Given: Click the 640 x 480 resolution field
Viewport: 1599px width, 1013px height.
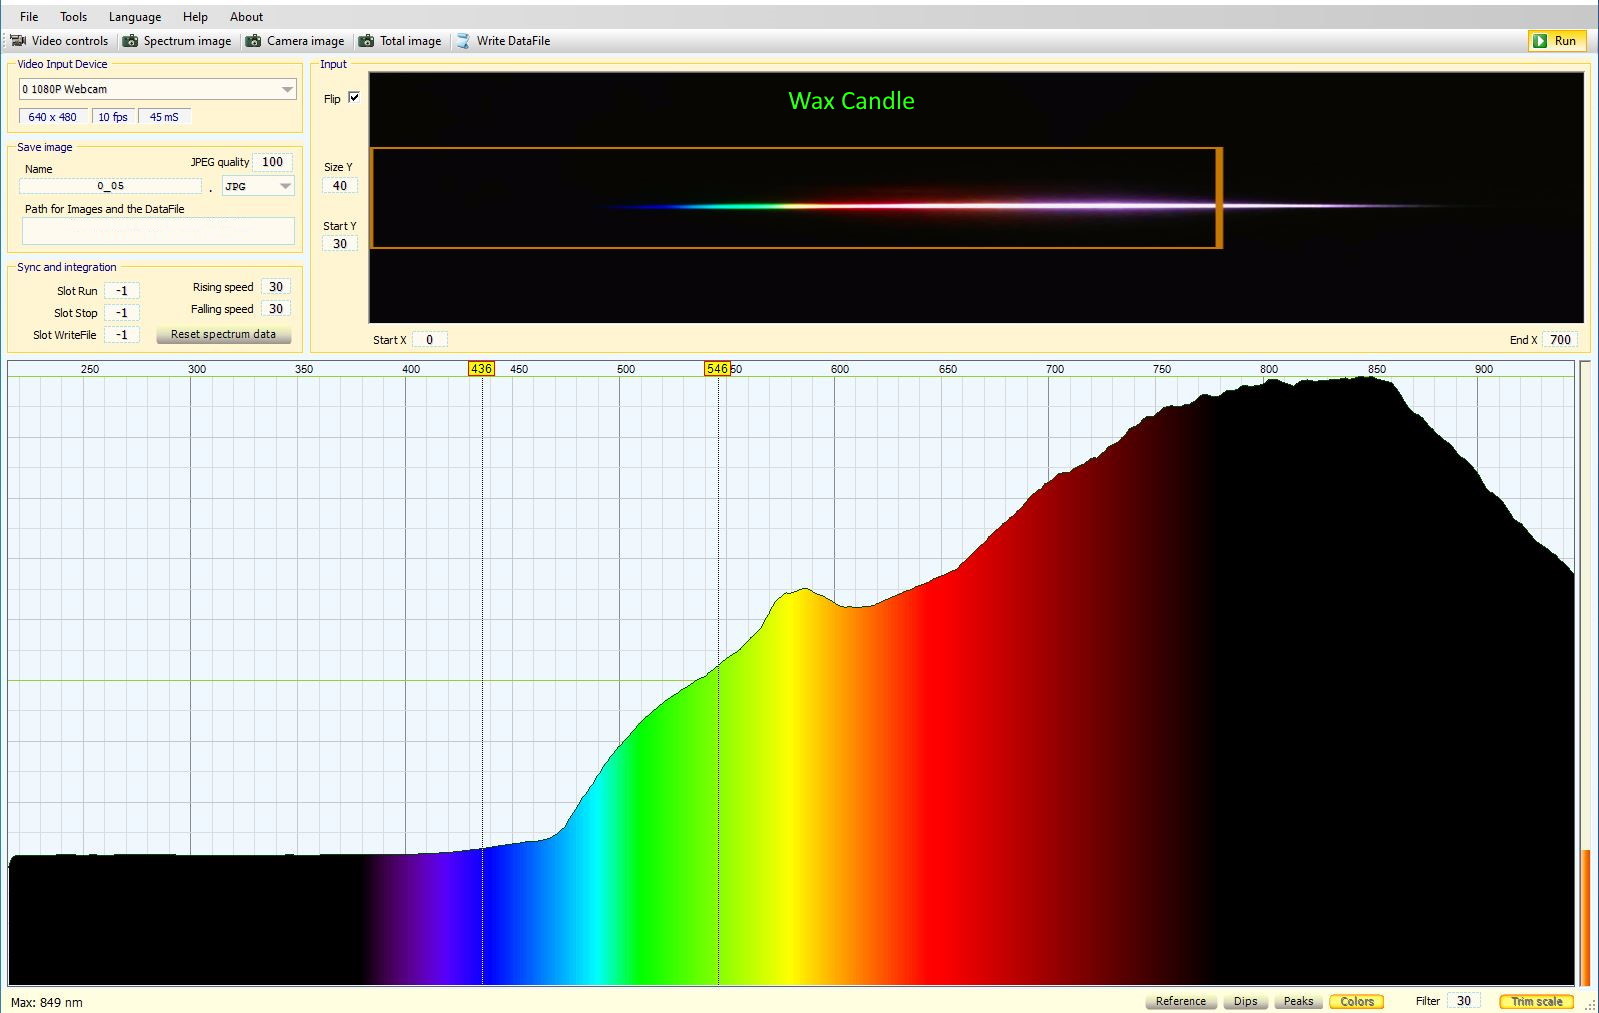Looking at the screenshot, I should [x=52, y=117].
